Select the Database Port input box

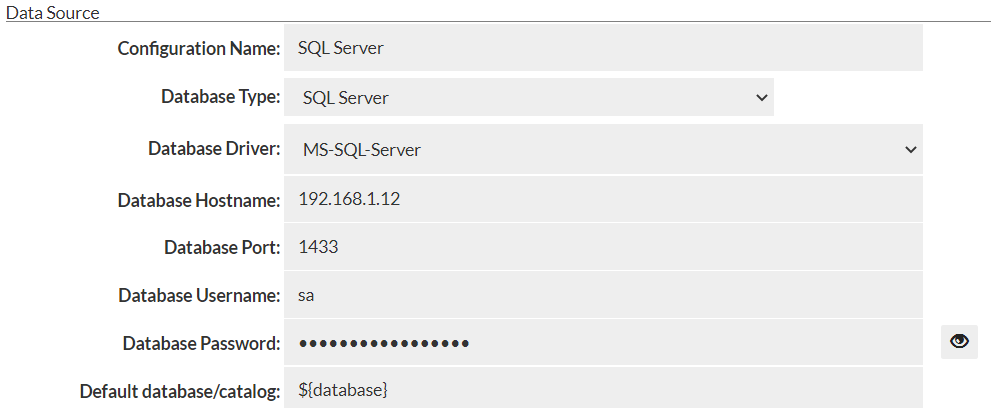point(602,247)
